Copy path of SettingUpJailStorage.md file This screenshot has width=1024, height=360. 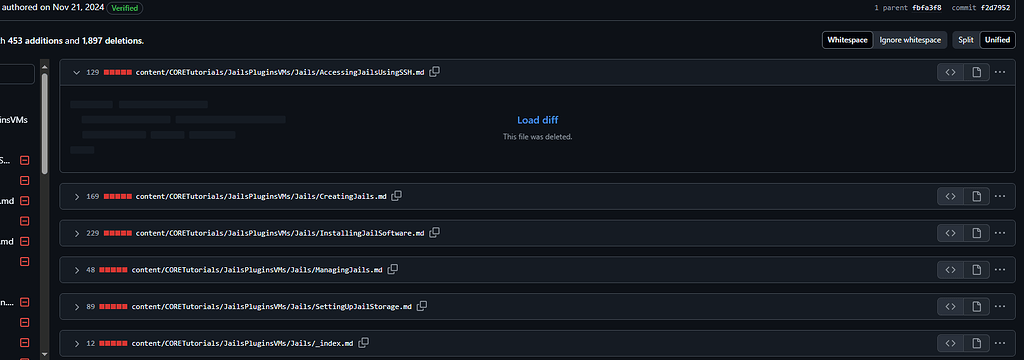point(422,306)
